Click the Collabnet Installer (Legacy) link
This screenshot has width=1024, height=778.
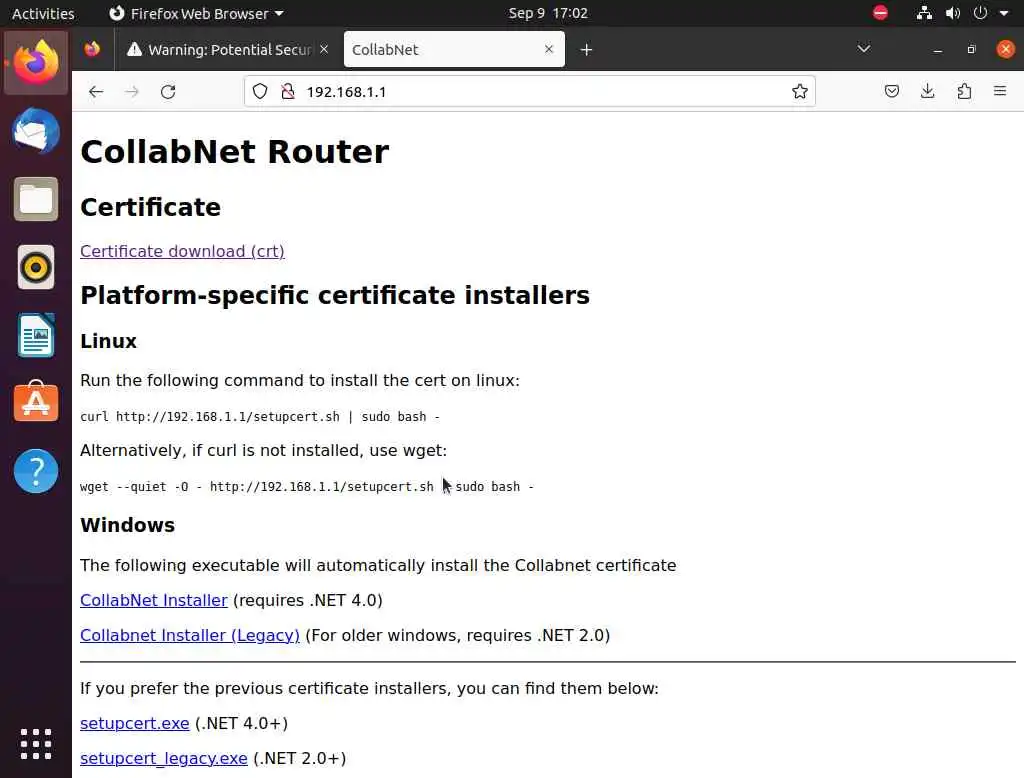click(189, 636)
